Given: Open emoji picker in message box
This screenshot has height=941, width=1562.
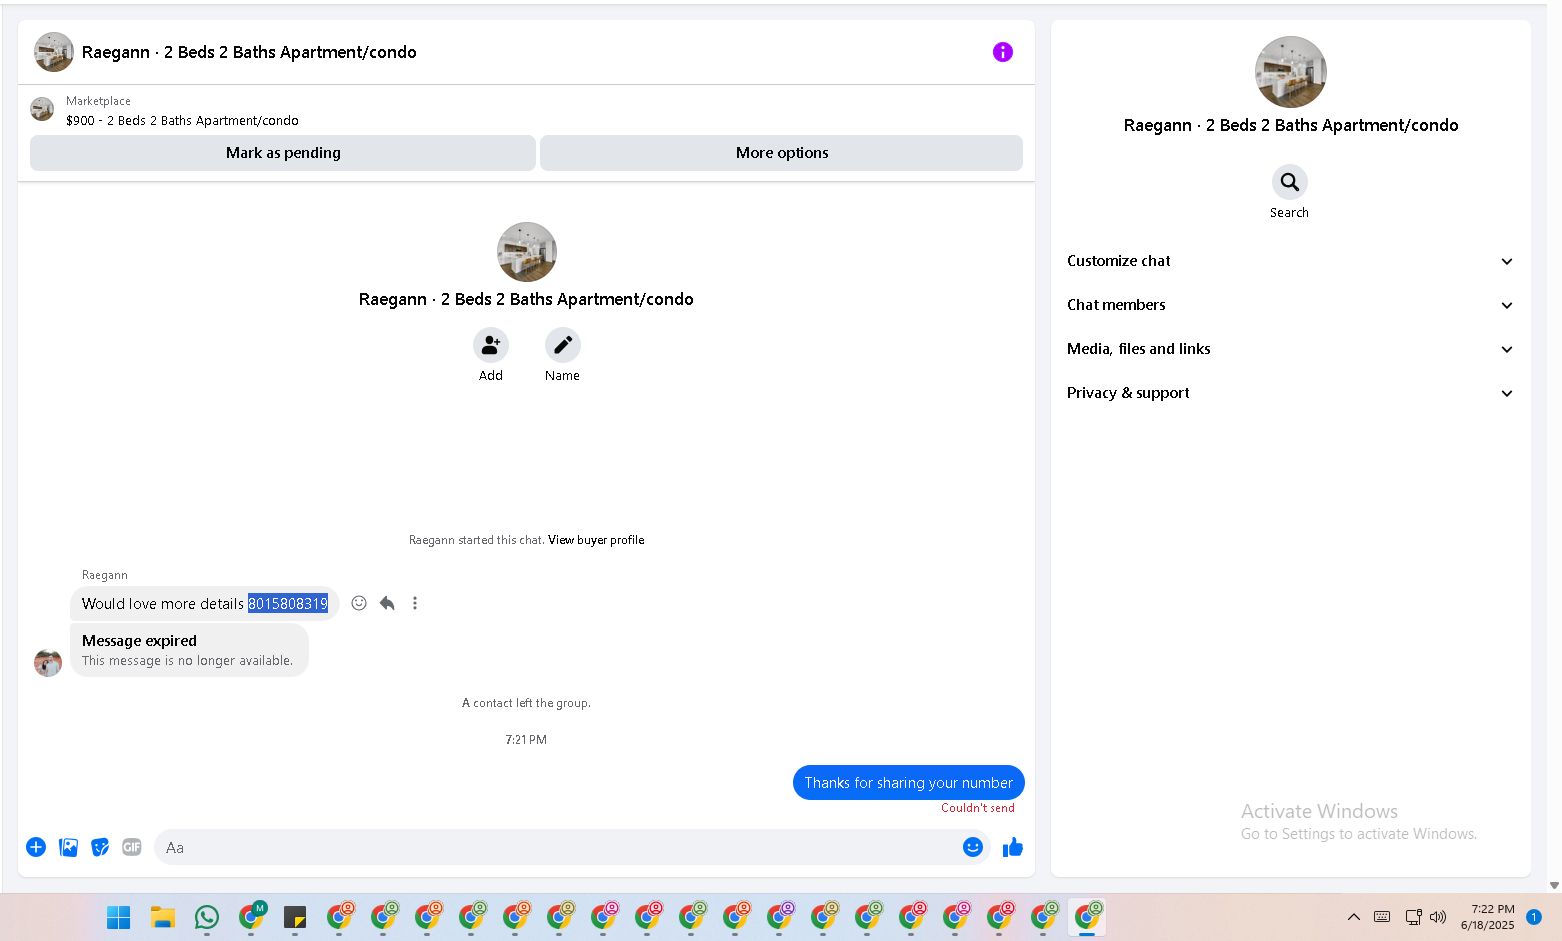Looking at the screenshot, I should pyautogui.click(x=973, y=847).
